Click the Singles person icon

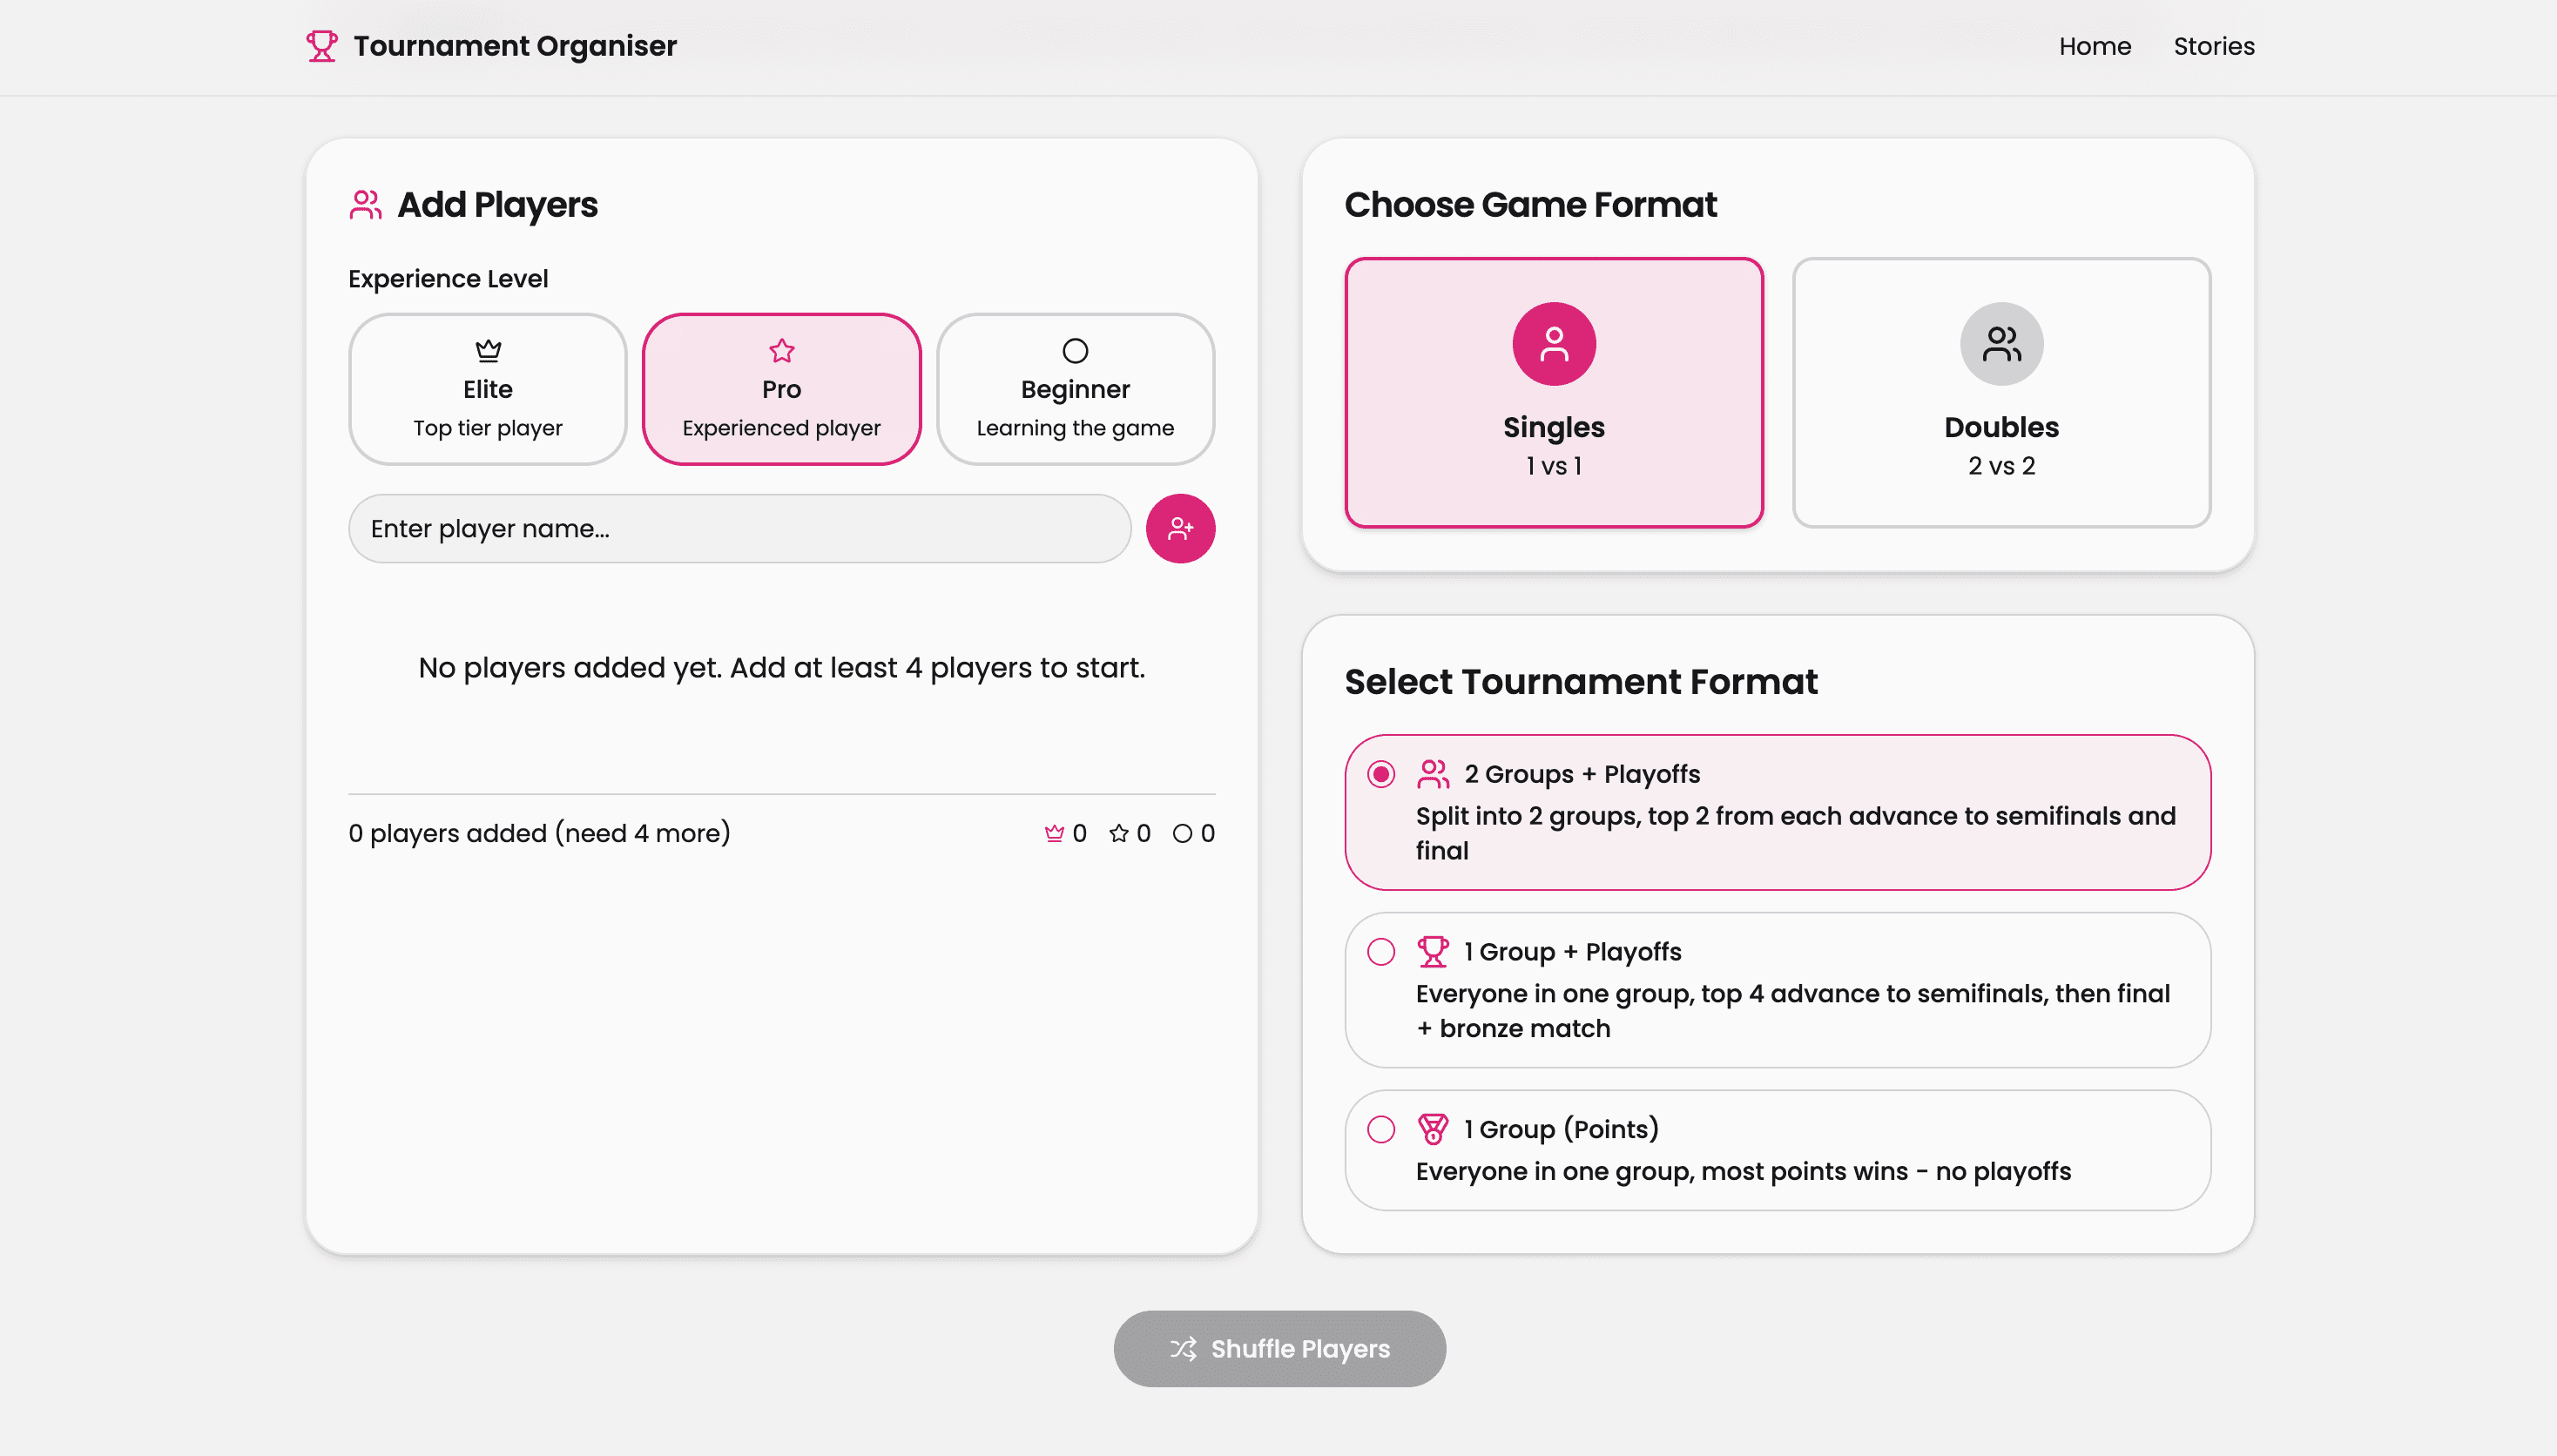tap(1553, 343)
